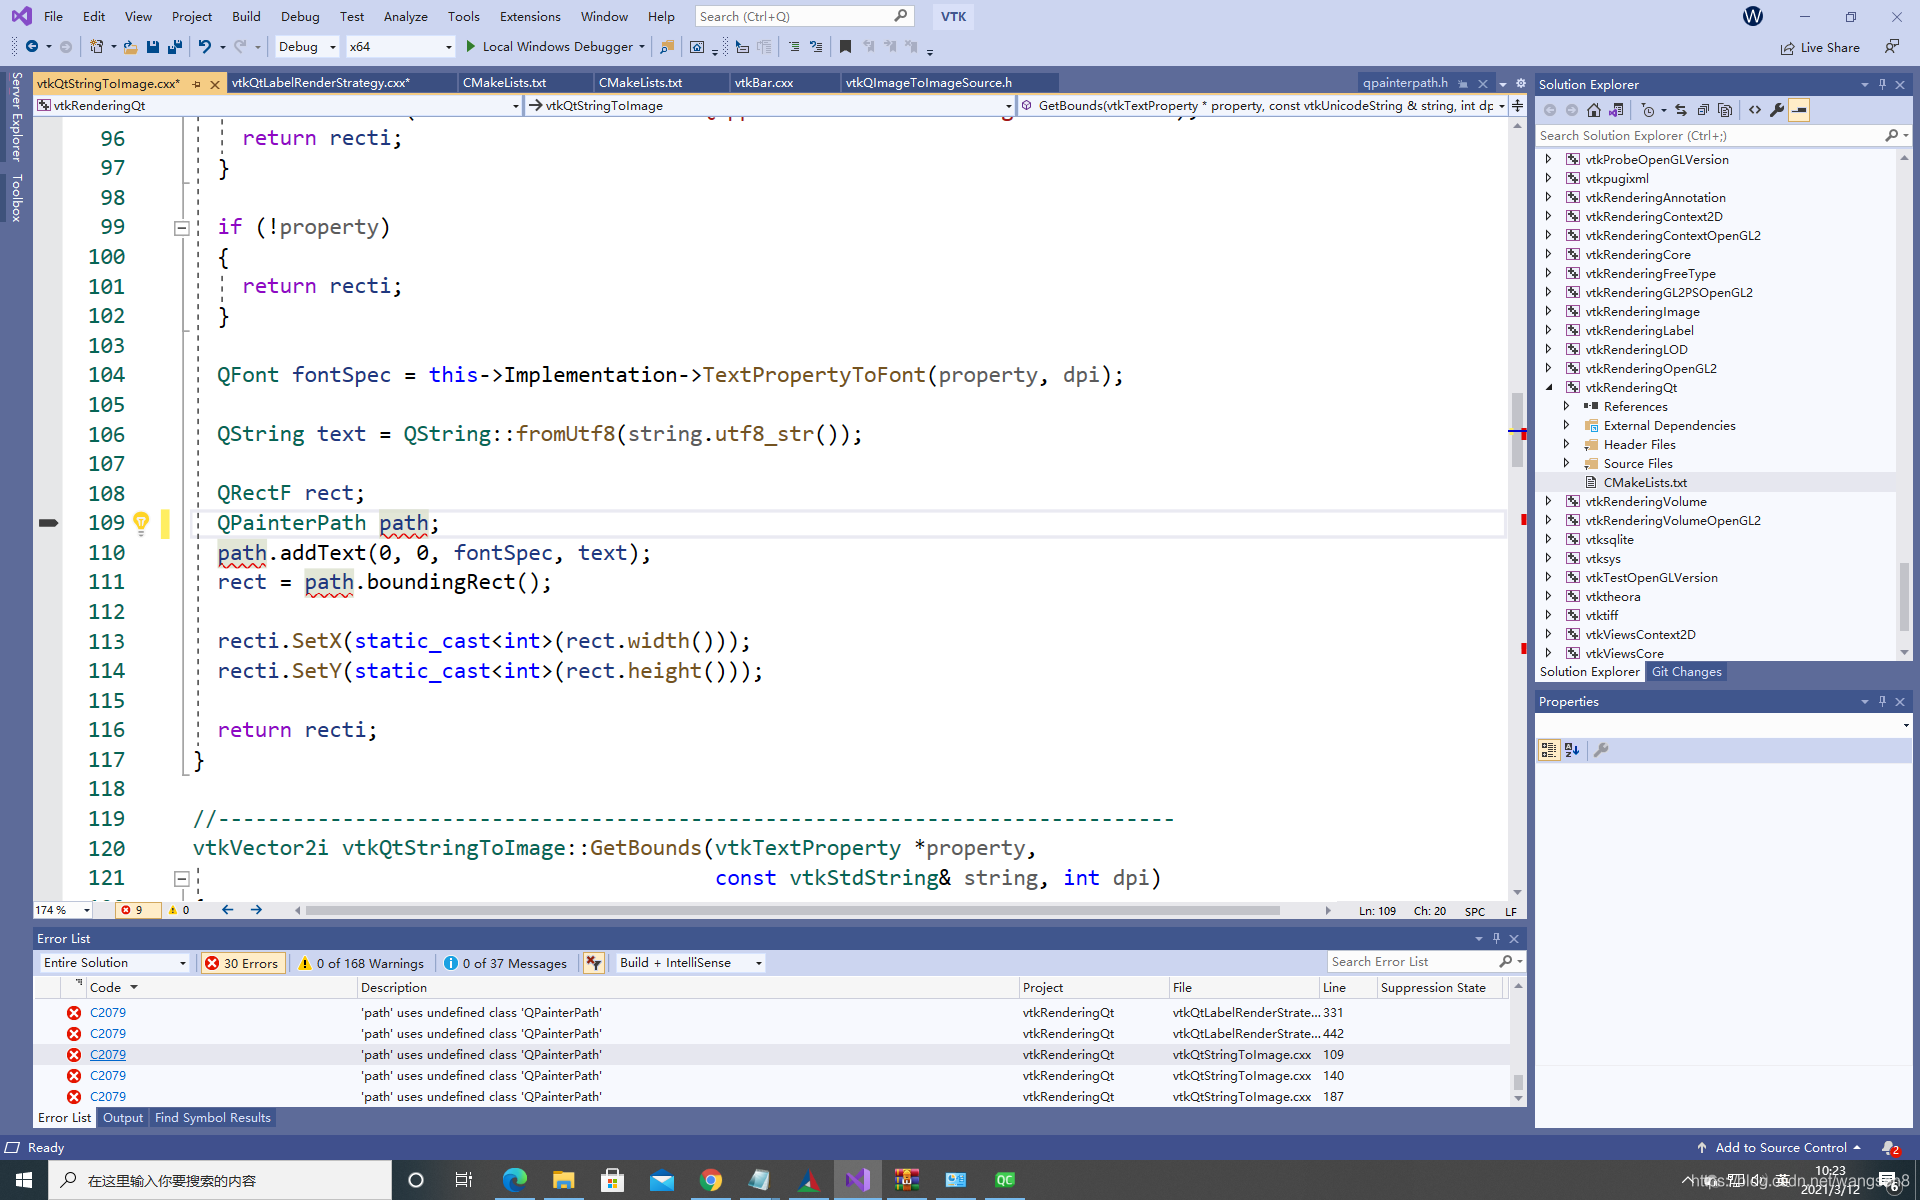Click Sync with Active Document icon

coord(1681,110)
